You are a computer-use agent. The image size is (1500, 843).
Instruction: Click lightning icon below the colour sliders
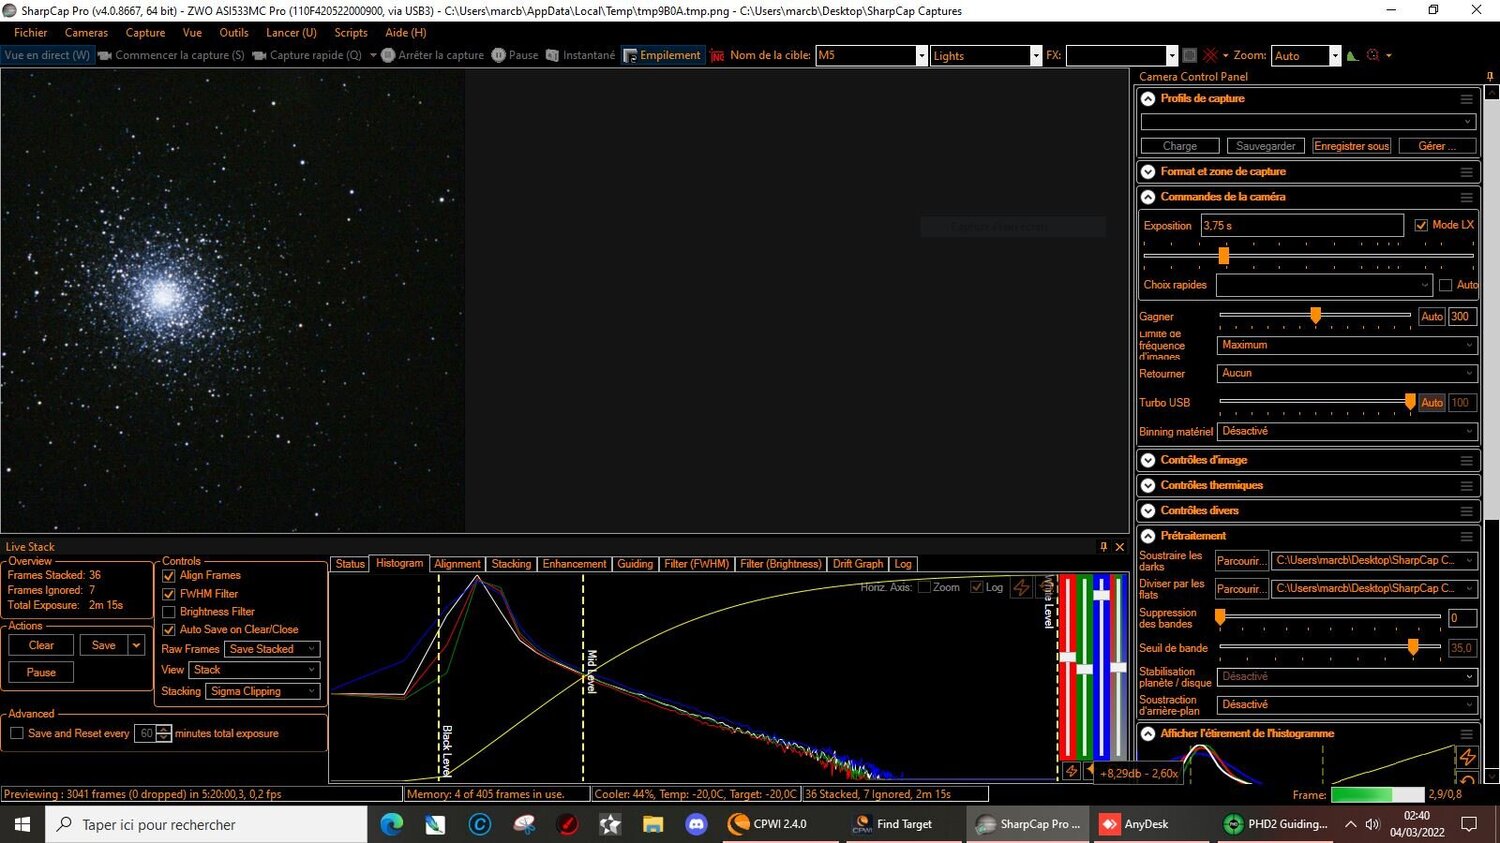point(1071,771)
